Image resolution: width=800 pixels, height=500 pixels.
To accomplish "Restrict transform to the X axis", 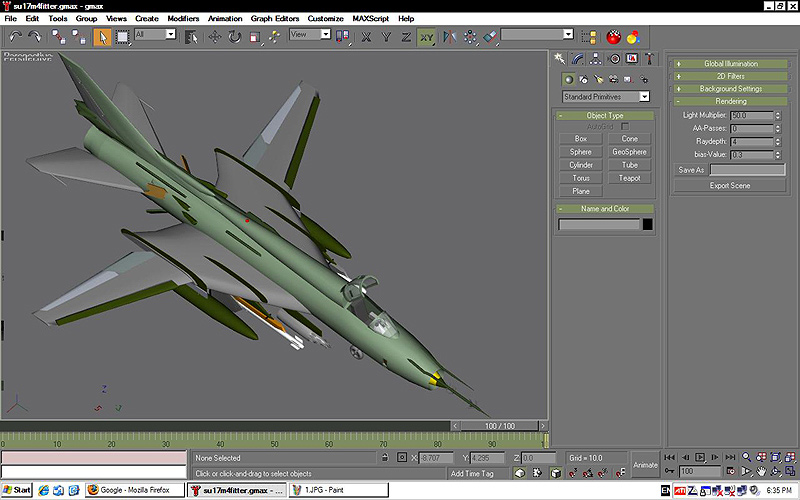I will pyautogui.click(x=367, y=36).
